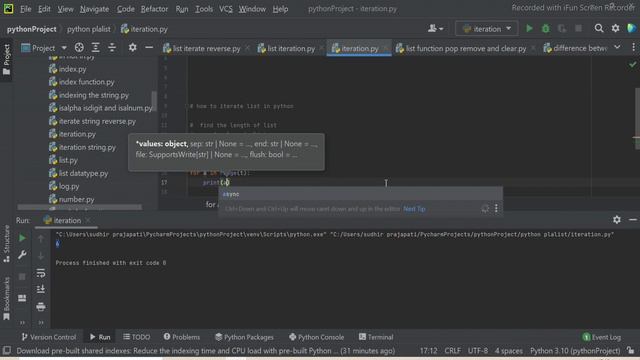Print the Run console output
Screen dimensions: 640x360
(x=41, y=307)
